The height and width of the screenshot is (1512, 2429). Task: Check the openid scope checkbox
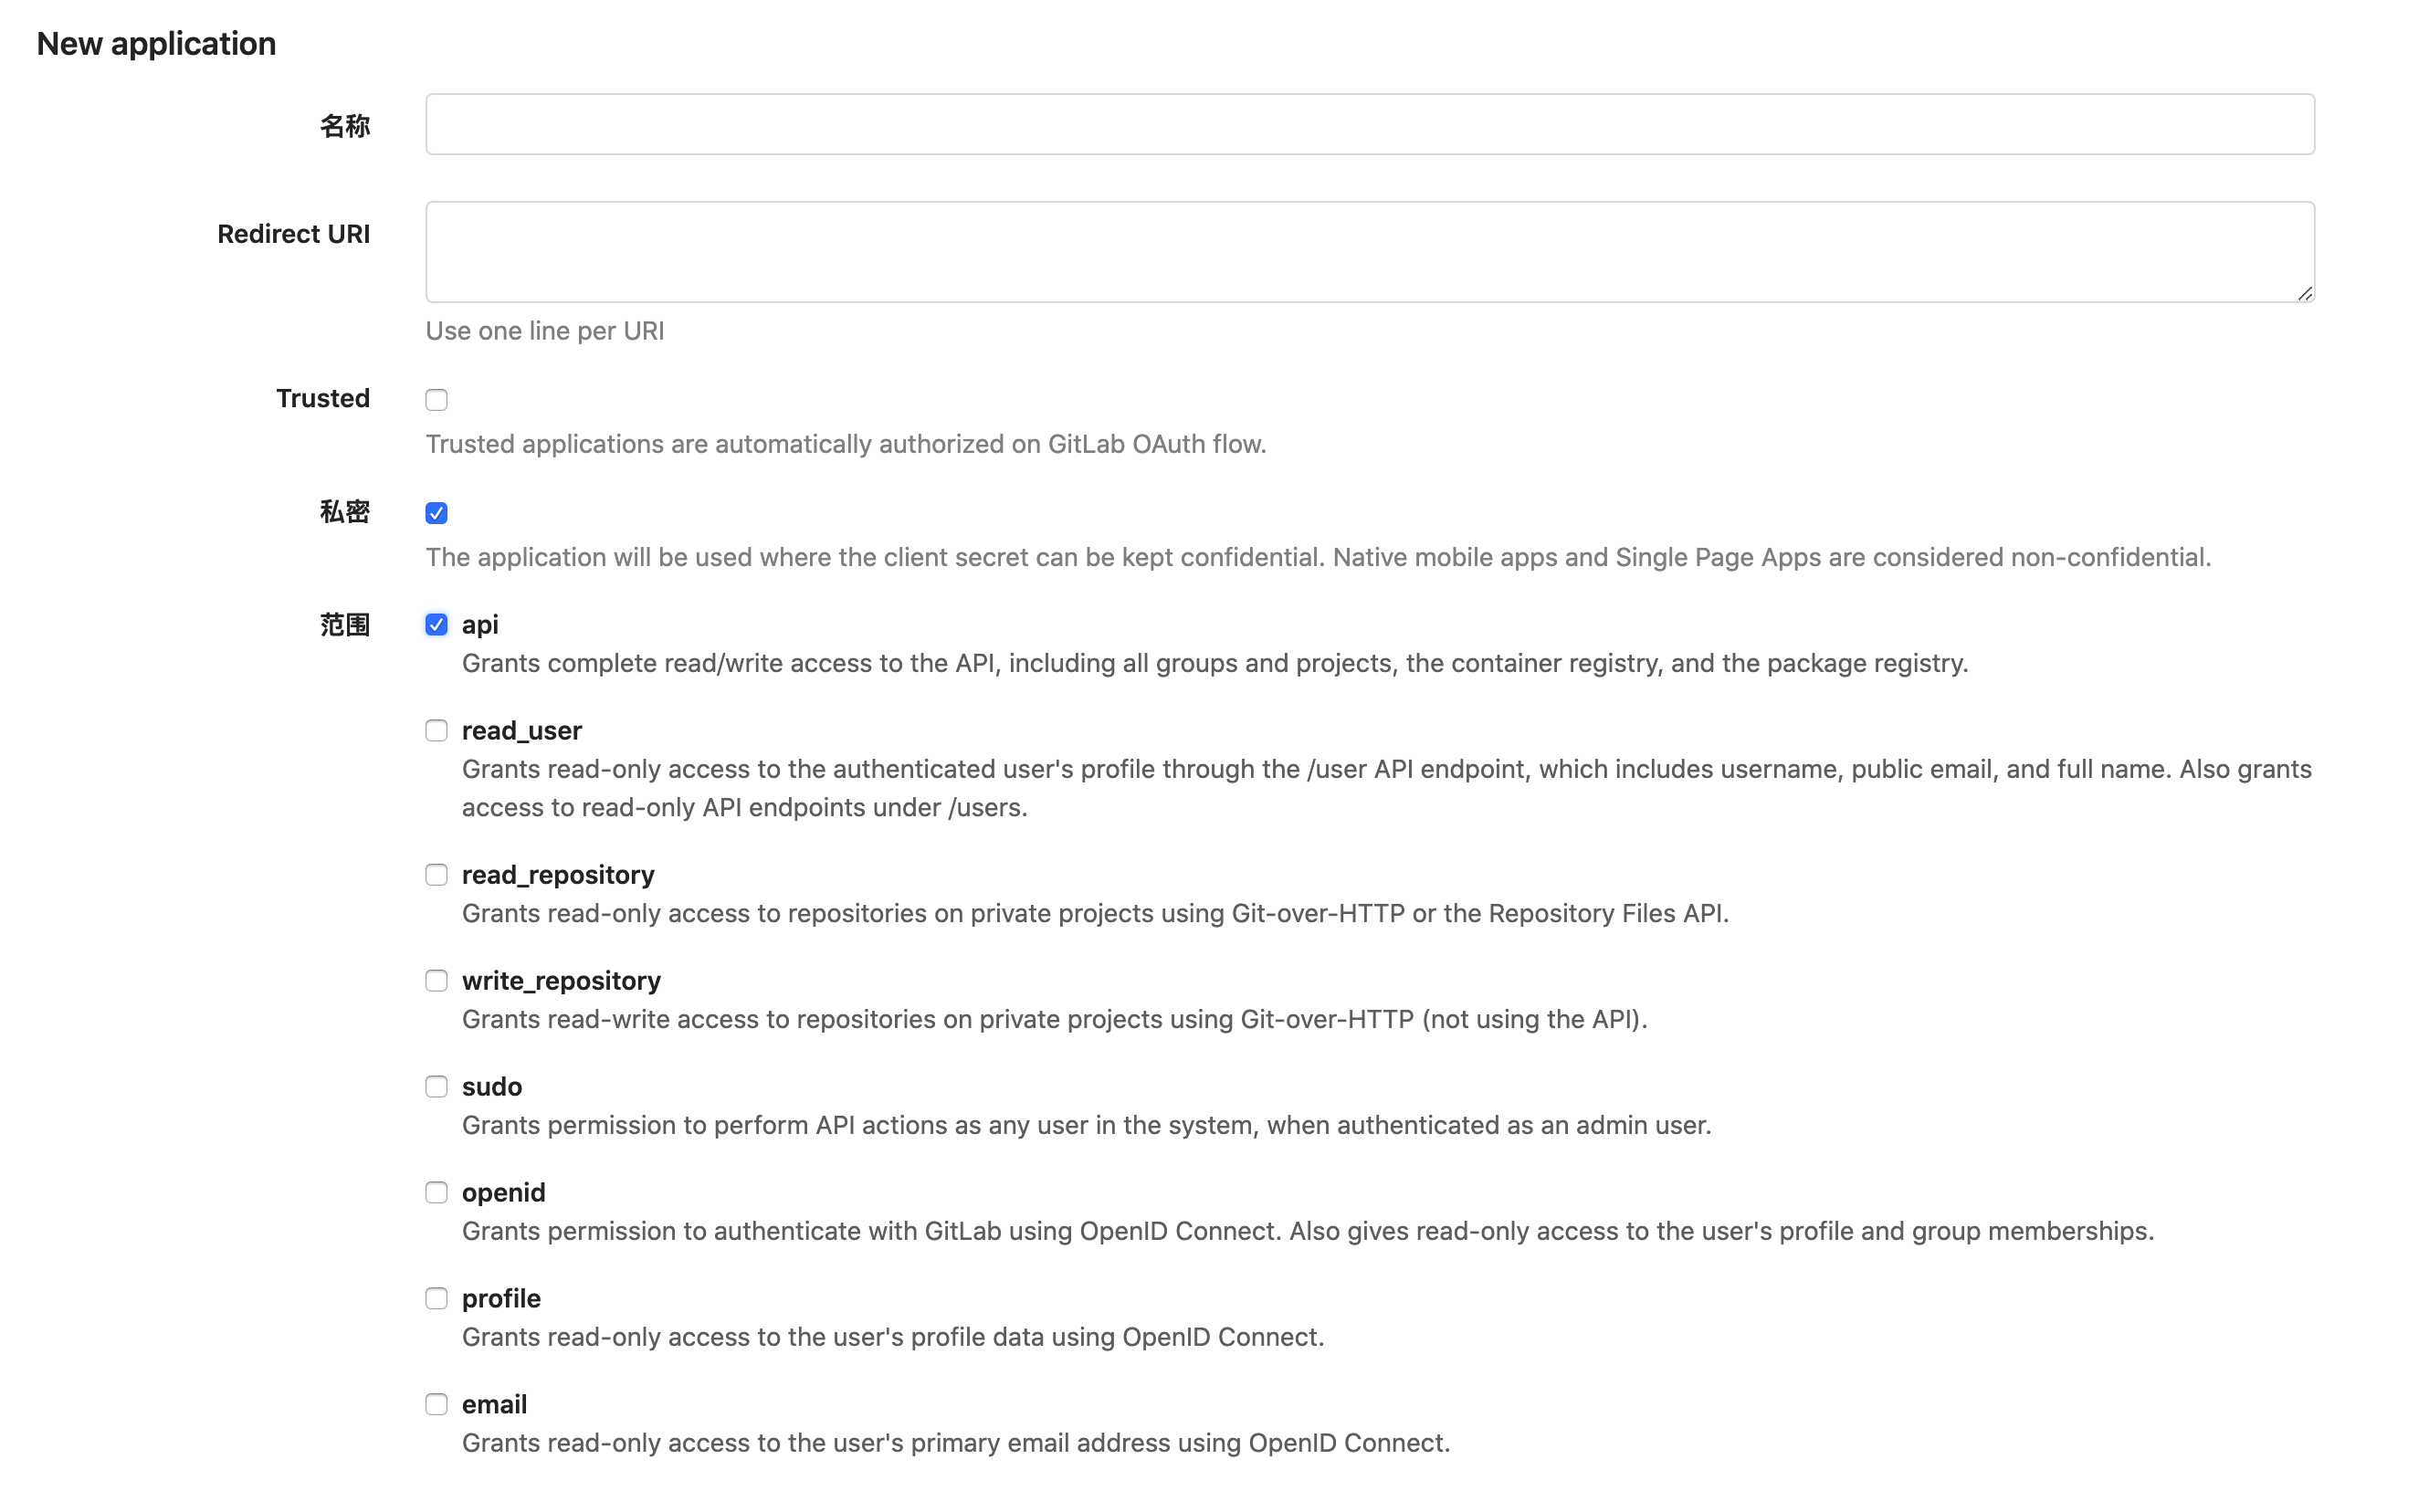click(x=436, y=1193)
